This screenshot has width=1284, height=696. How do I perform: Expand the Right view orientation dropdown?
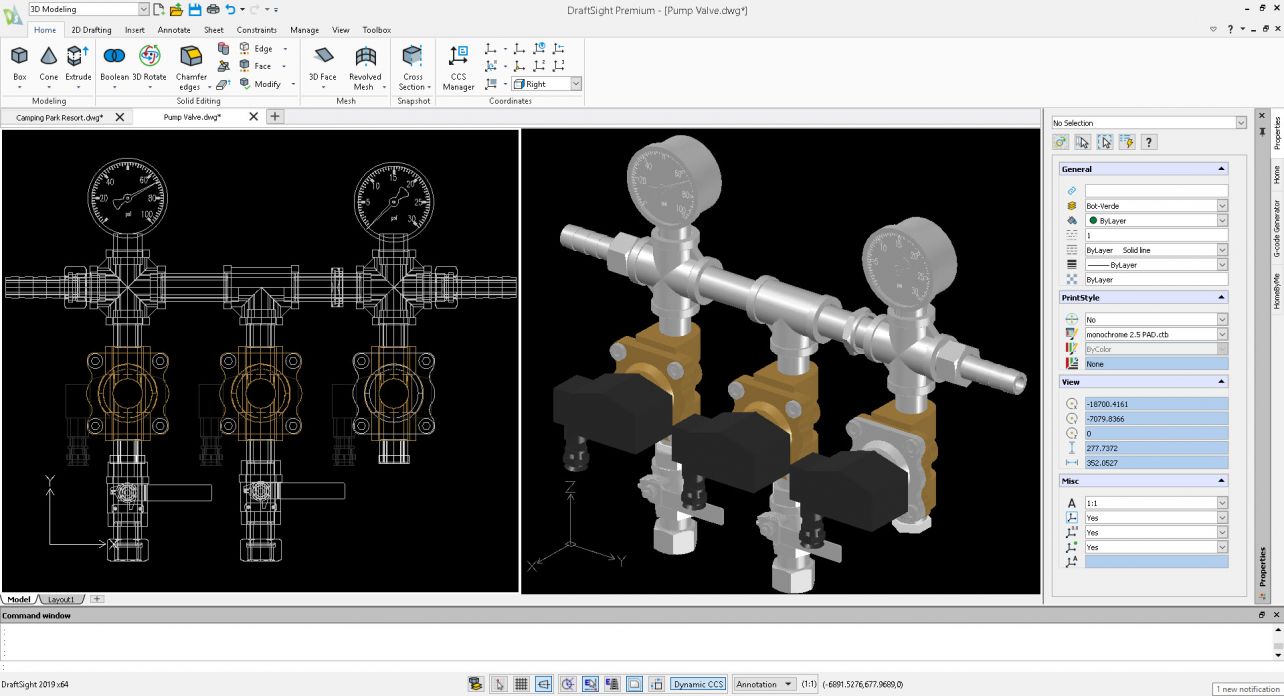click(x=576, y=84)
